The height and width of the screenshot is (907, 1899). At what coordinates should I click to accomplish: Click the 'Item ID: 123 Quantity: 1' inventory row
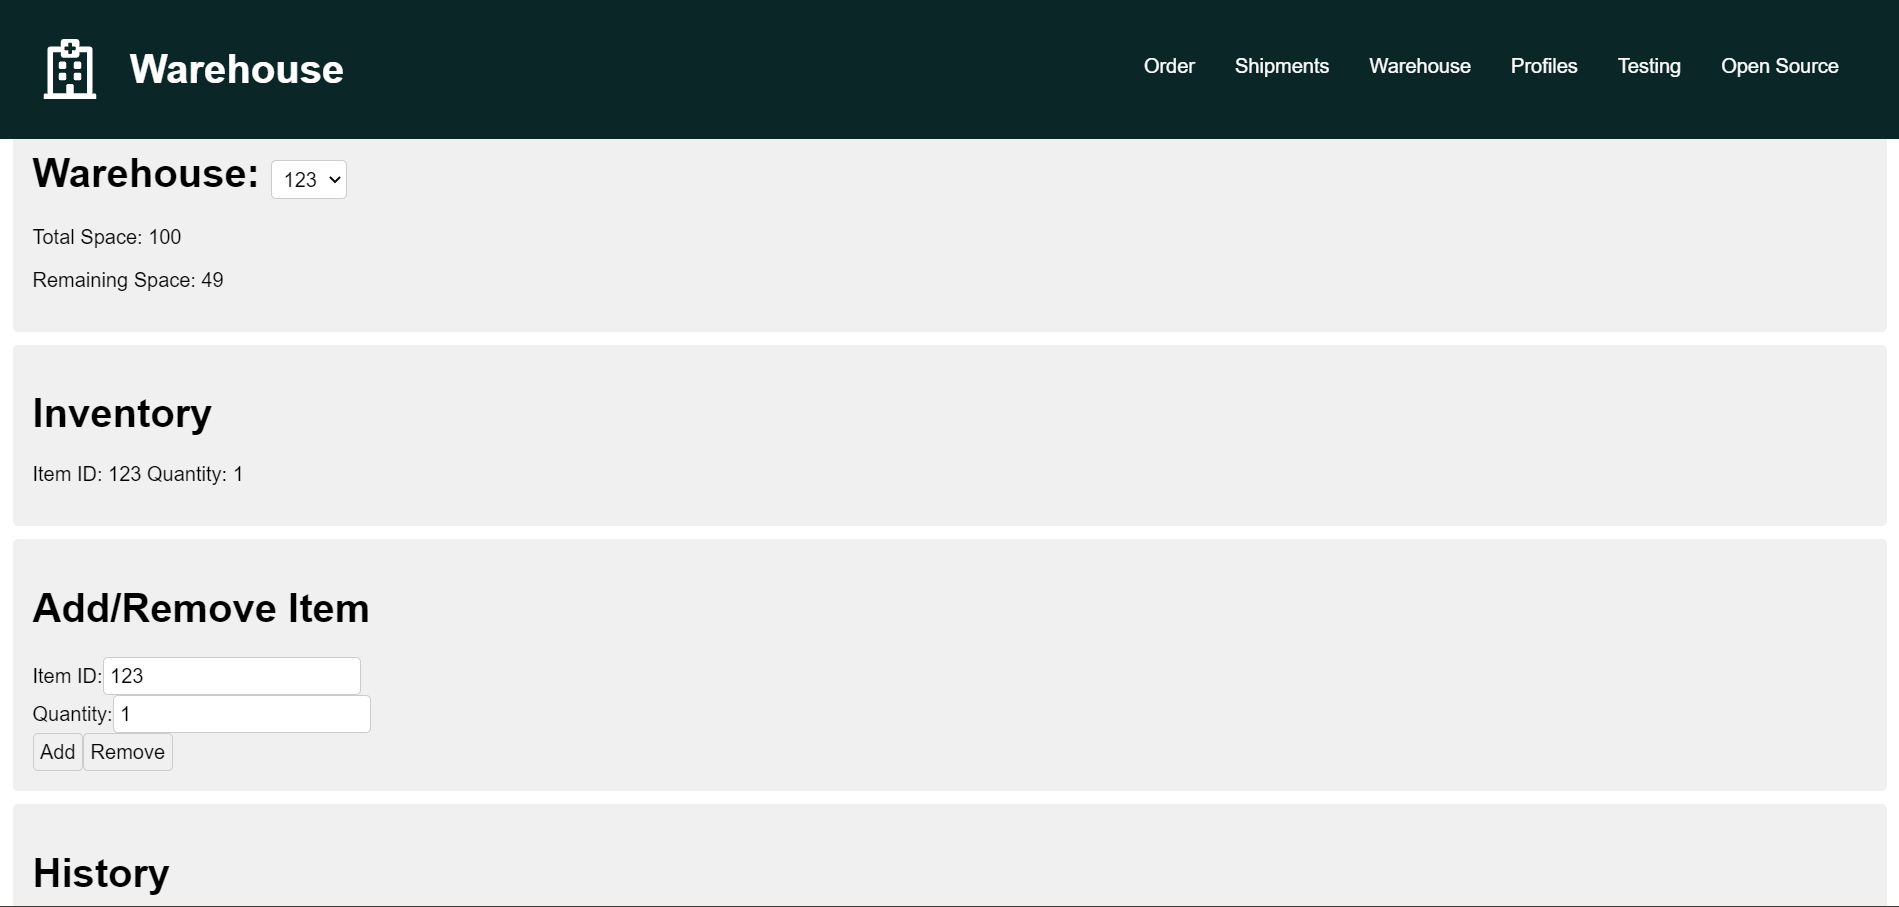[138, 474]
